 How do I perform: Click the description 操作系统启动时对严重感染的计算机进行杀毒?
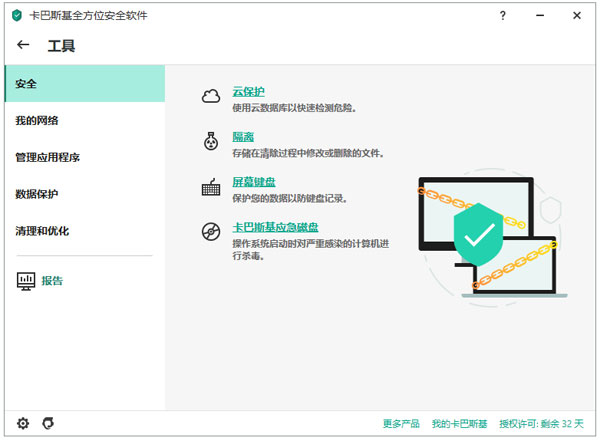tap(311, 250)
